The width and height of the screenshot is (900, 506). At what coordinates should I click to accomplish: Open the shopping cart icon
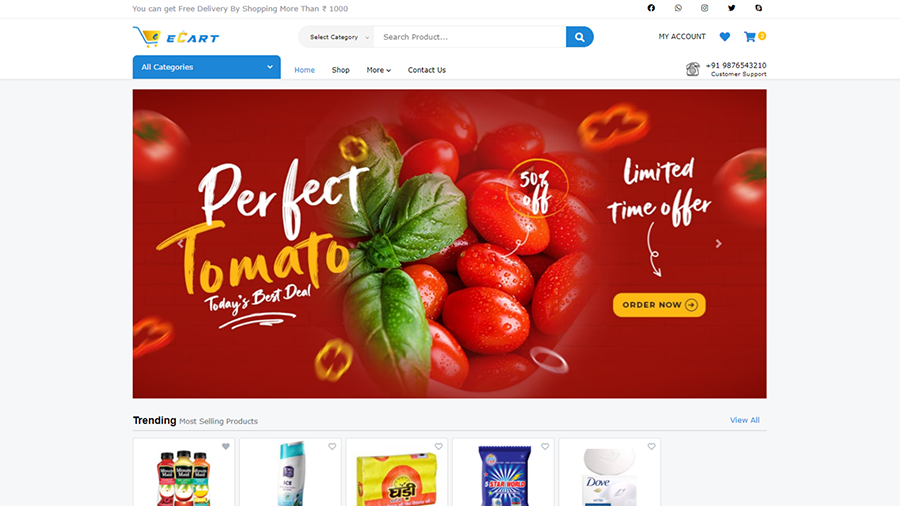750,37
